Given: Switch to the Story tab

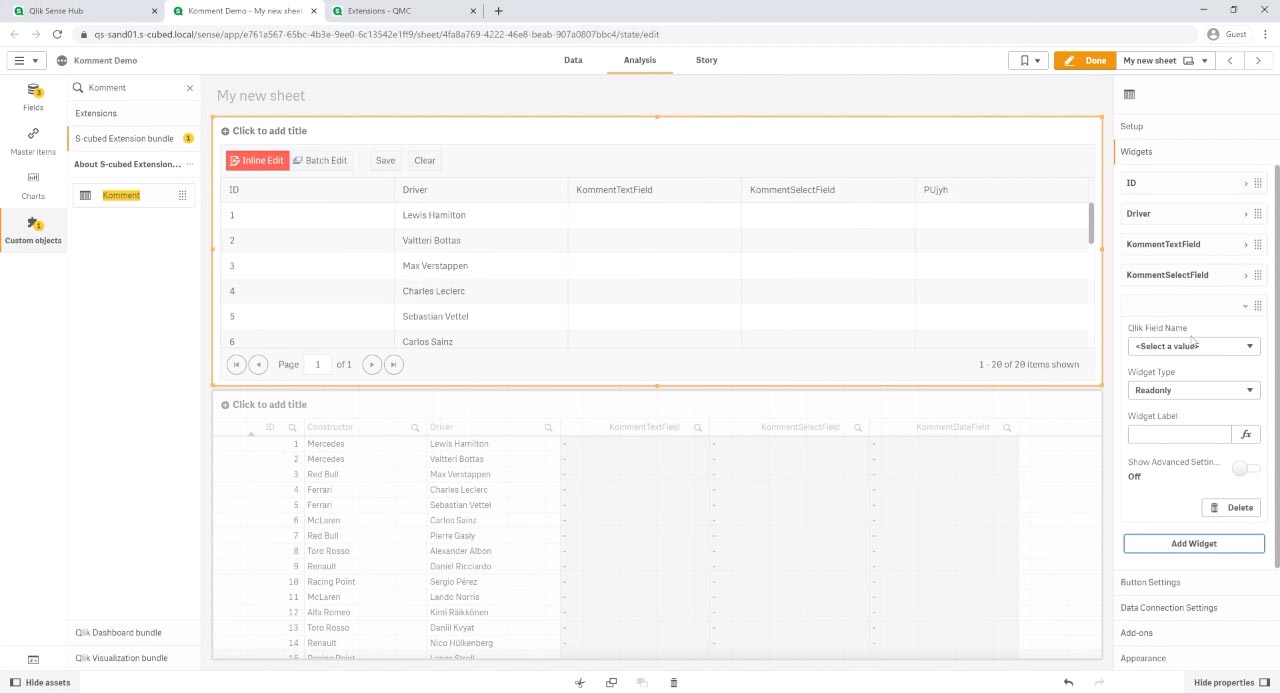Looking at the screenshot, I should (706, 60).
